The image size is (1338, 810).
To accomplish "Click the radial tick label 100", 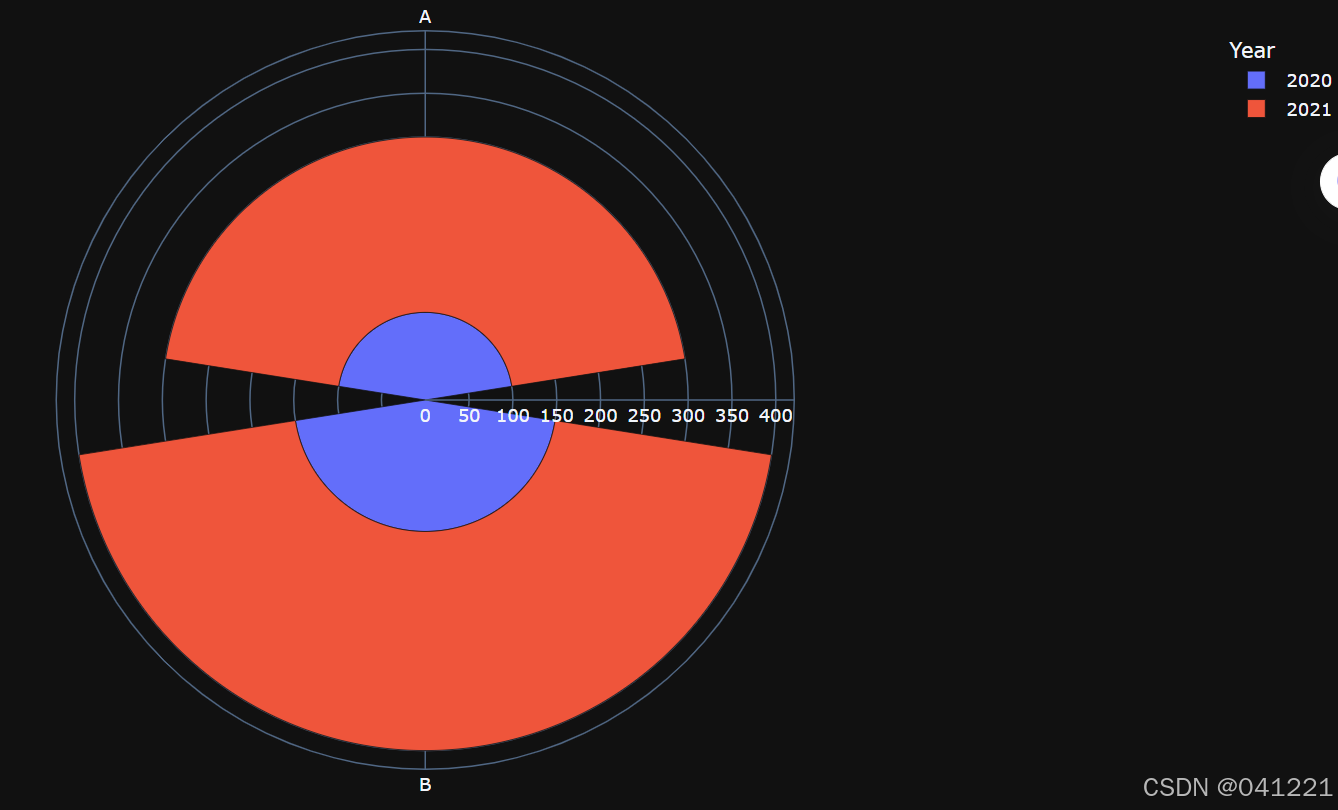I will click(513, 415).
